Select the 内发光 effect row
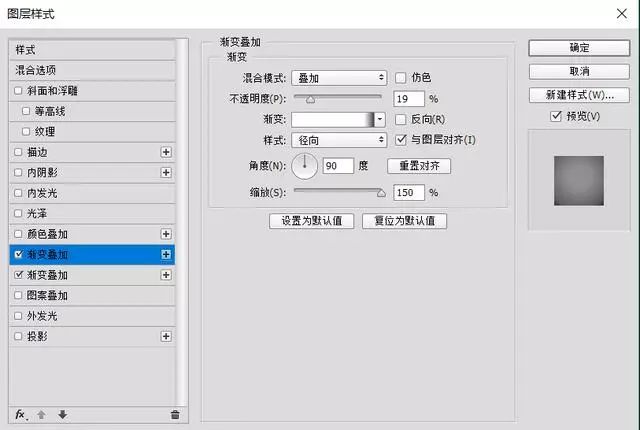 pyautogui.click(x=93, y=193)
